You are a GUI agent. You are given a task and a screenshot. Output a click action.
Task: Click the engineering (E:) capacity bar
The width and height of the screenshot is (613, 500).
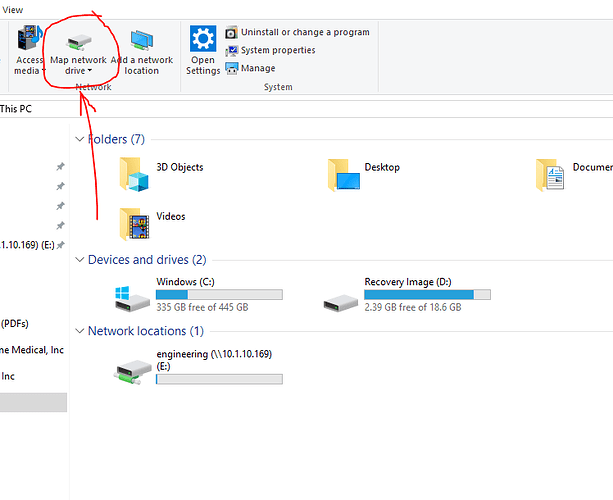click(219, 379)
